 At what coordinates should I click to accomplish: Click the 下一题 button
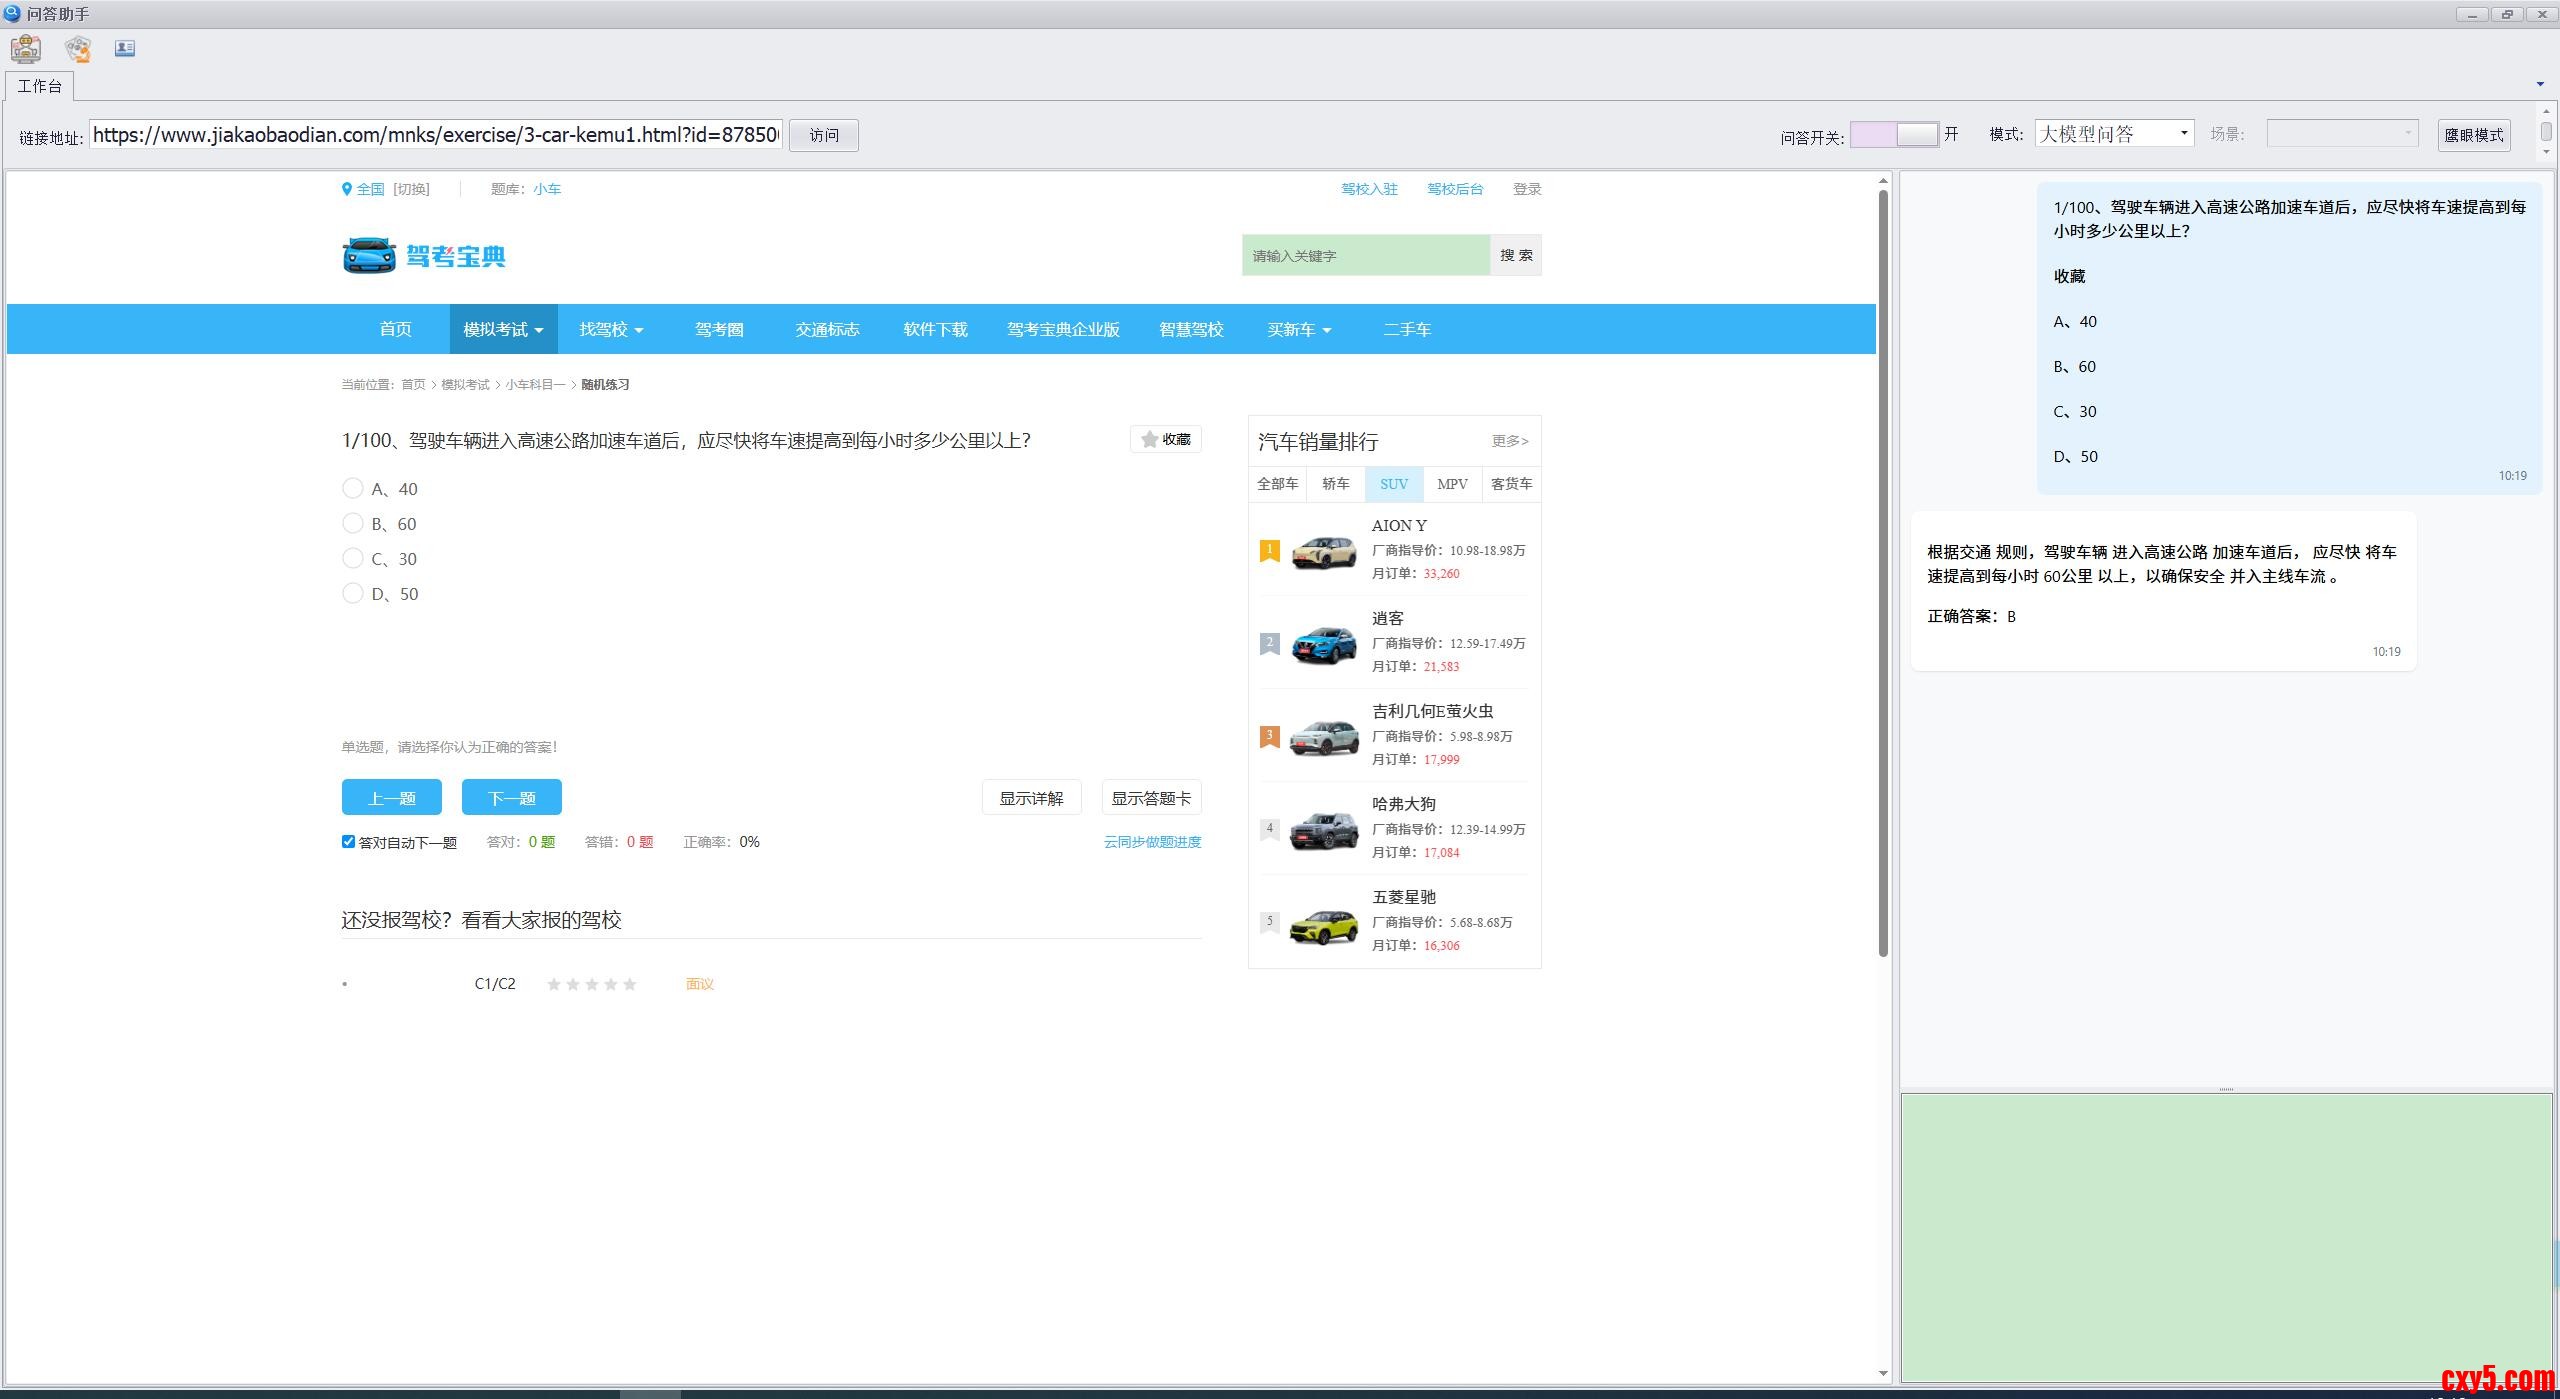tap(511, 798)
